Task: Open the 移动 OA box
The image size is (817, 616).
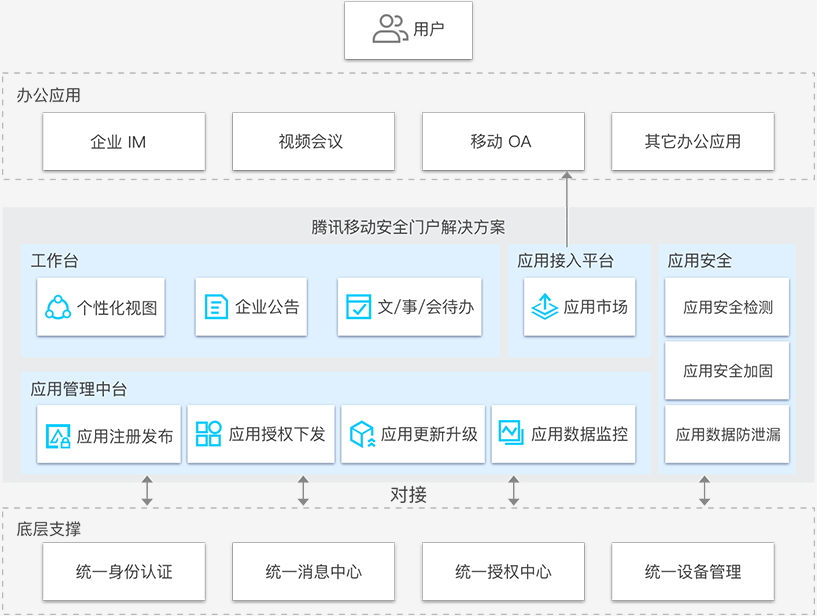Action: [x=503, y=142]
